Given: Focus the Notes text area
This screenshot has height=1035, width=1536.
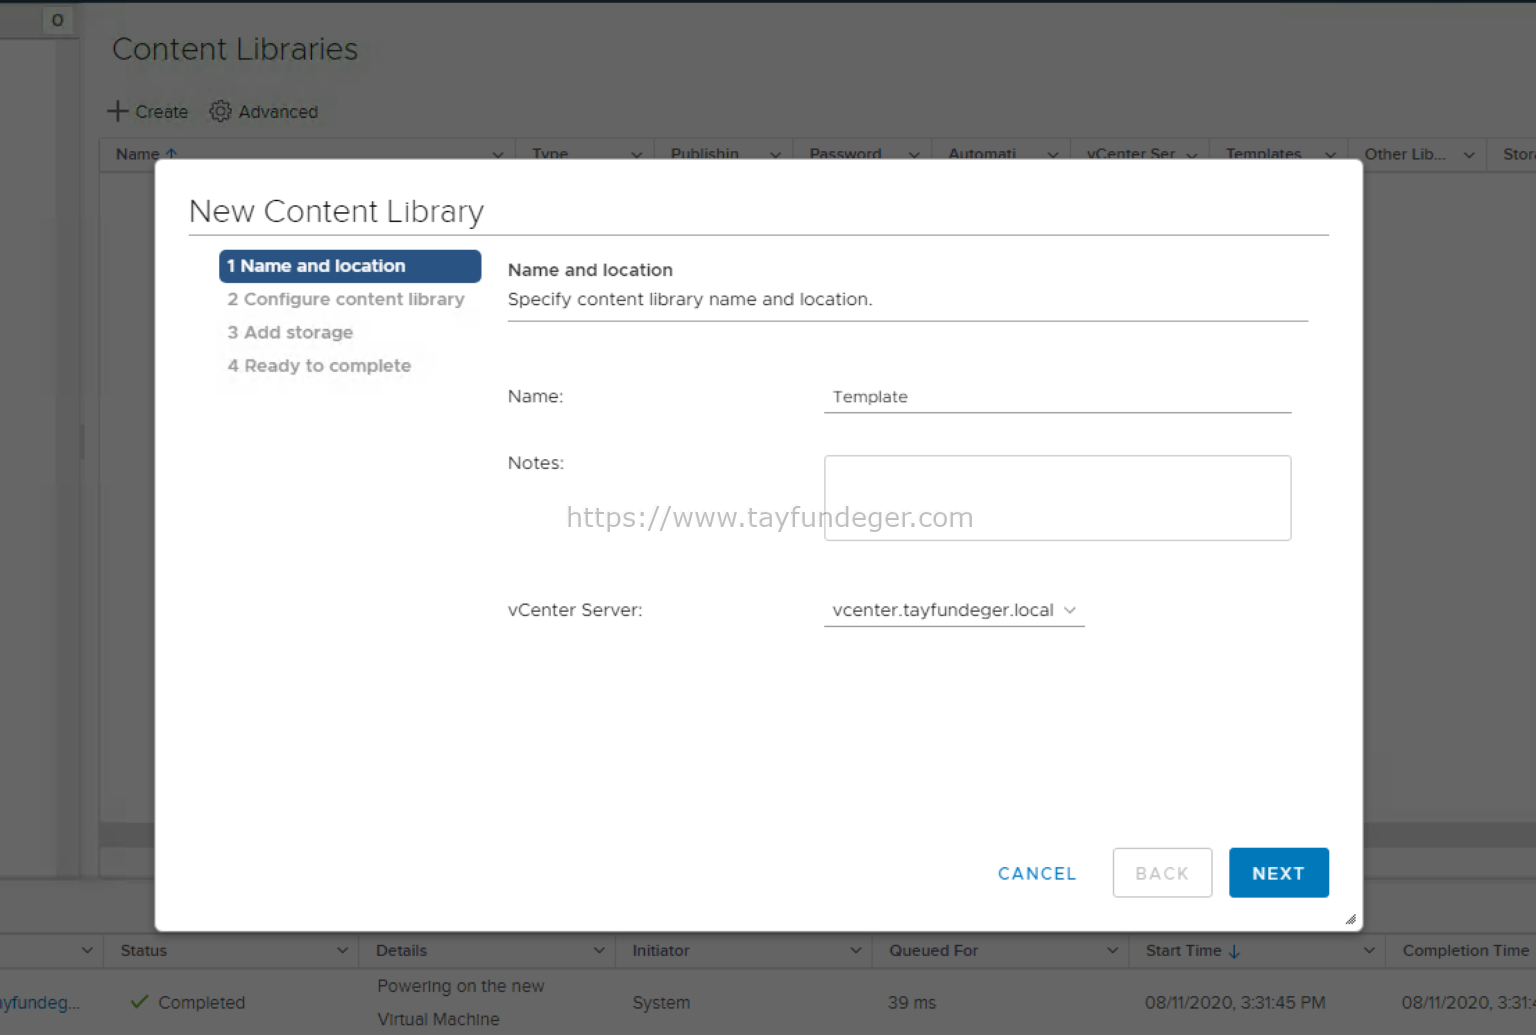Looking at the screenshot, I should tap(1057, 498).
